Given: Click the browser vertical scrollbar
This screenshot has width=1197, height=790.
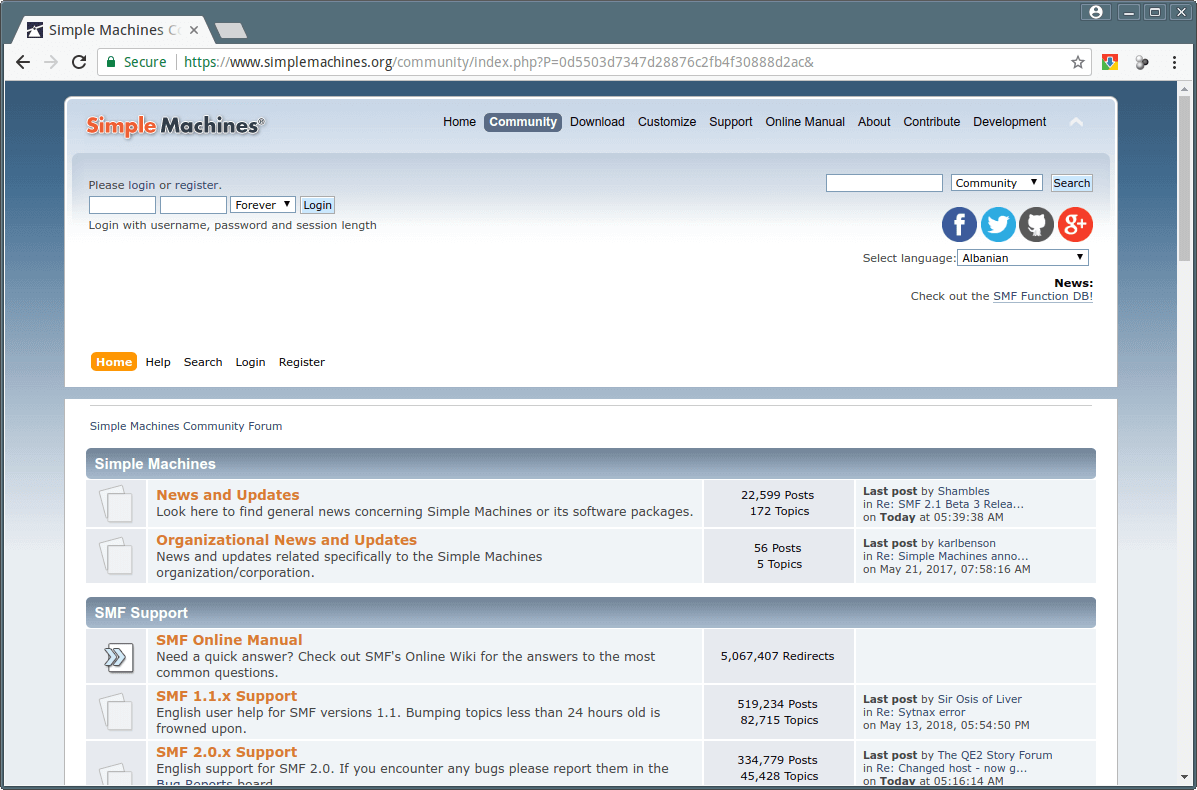Looking at the screenshot, I should tap(1187, 400).
